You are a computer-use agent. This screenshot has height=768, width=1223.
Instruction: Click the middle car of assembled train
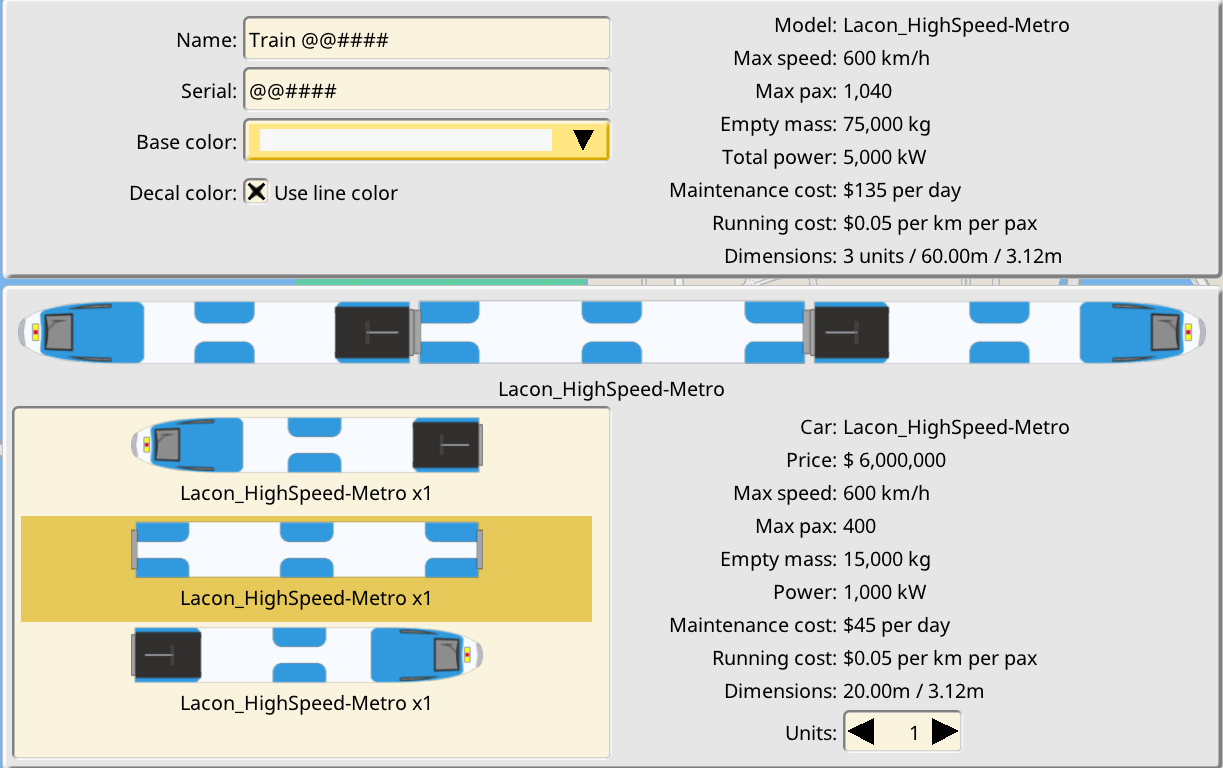[612, 331]
